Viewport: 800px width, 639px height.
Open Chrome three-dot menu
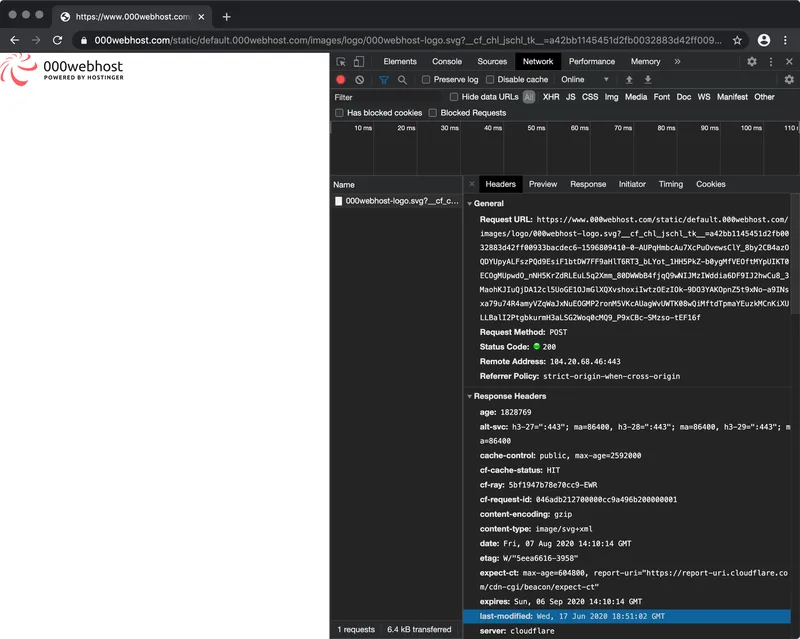point(785,40)
